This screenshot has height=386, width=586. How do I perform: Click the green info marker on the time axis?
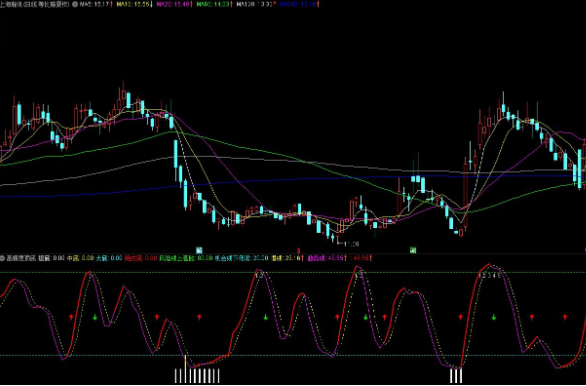tap(413, 250)
